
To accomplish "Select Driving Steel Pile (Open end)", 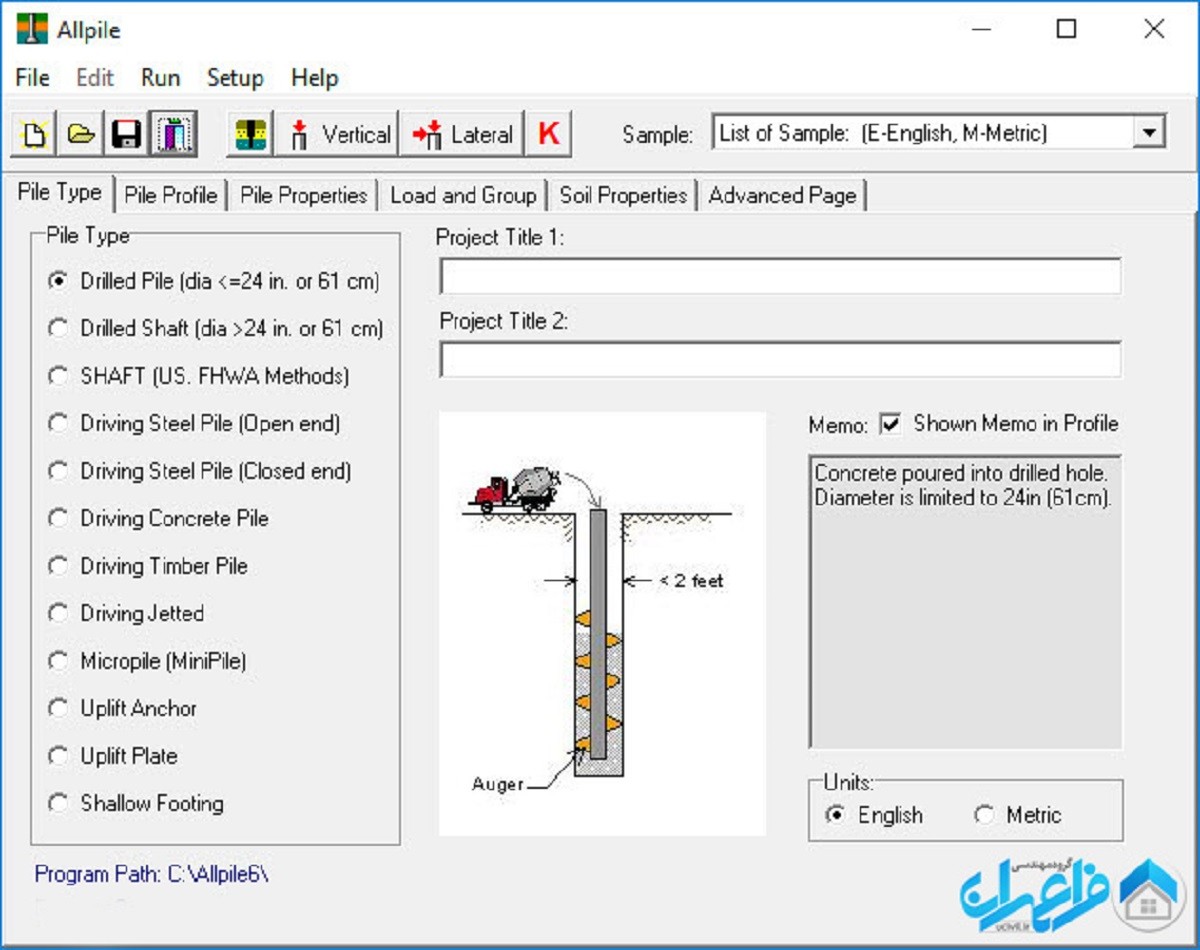I will click(195, 423).
